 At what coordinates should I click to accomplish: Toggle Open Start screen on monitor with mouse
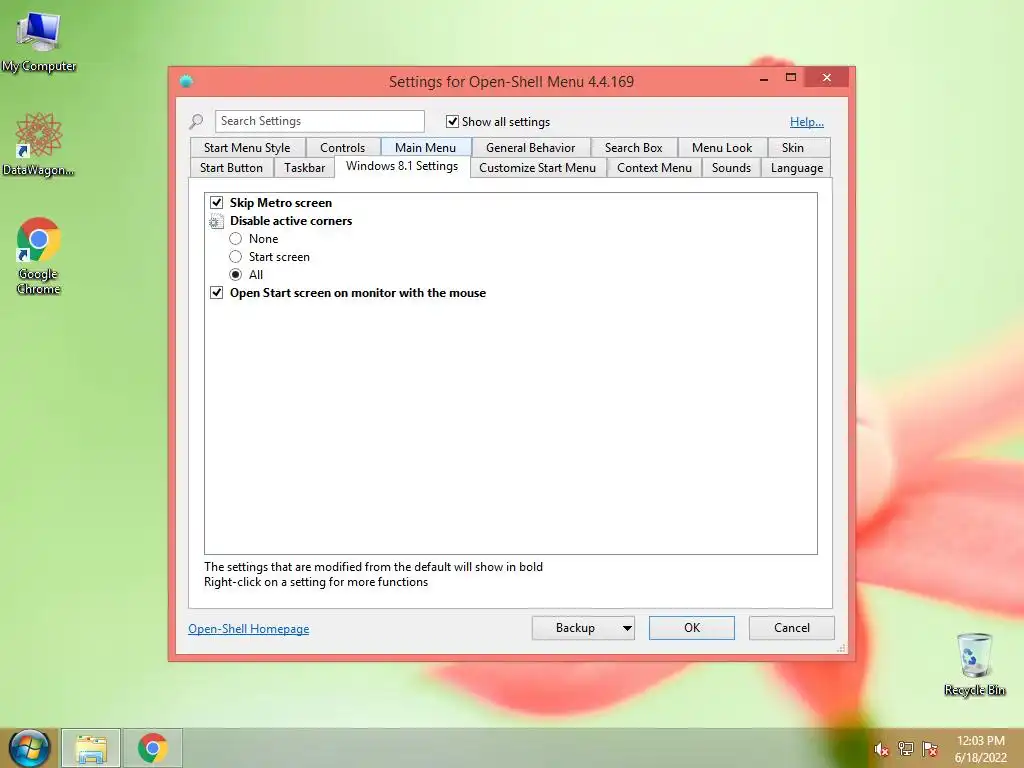tap(217, 293)
